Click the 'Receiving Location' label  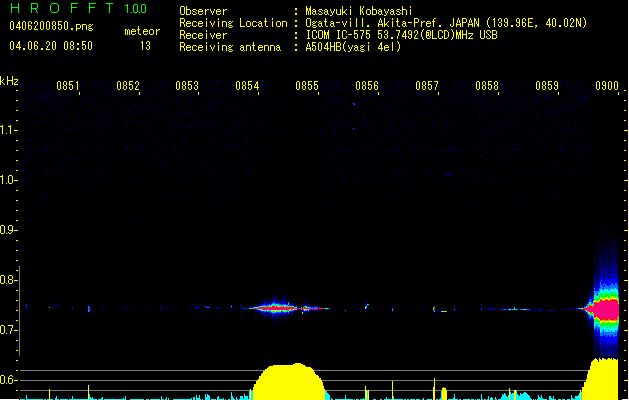pos(233,23)
